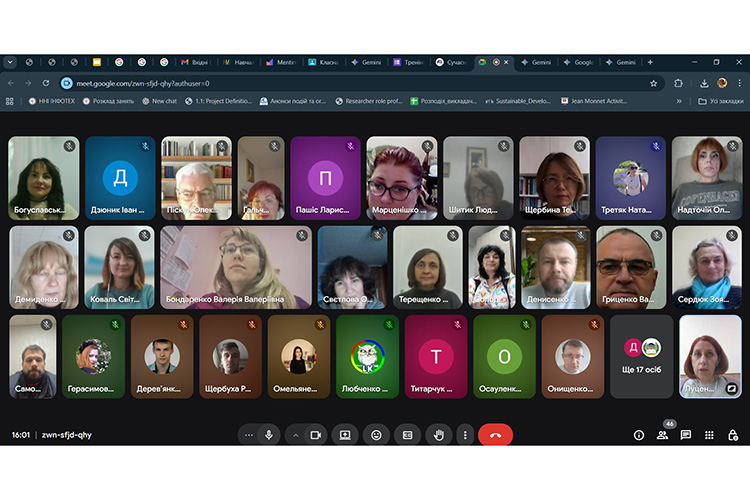Open meeting details info icon
The height and width of the screenshot is (500, 750).
pos(639,435)
